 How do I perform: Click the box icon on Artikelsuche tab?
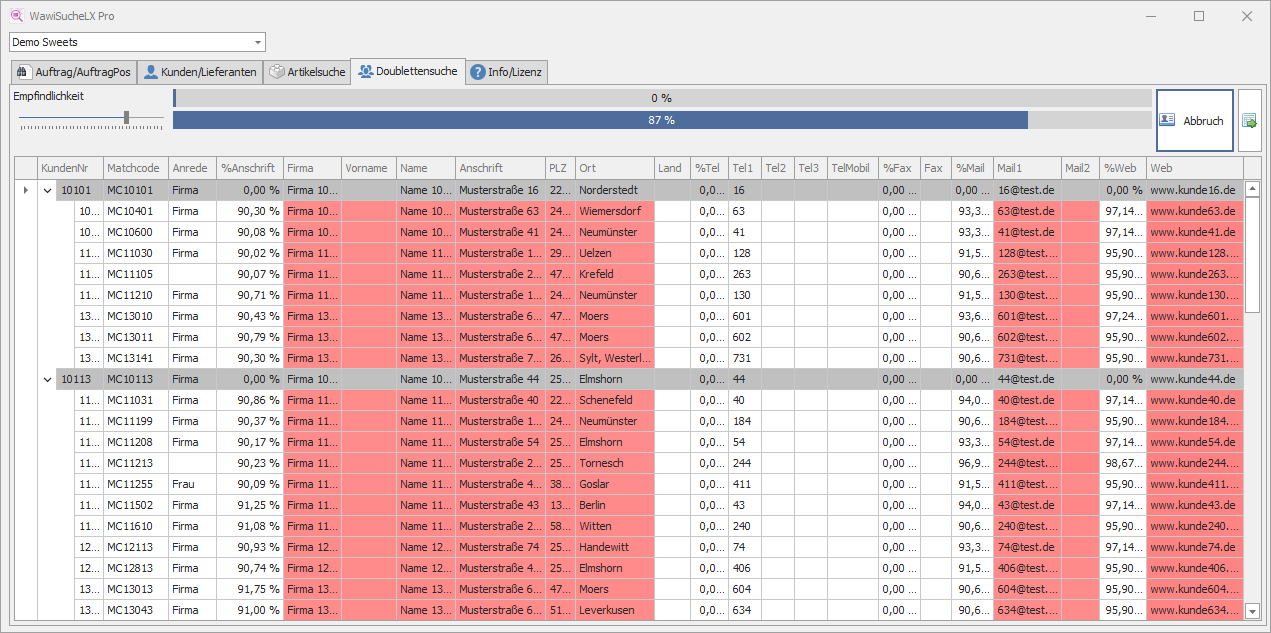tap(276, 72)
